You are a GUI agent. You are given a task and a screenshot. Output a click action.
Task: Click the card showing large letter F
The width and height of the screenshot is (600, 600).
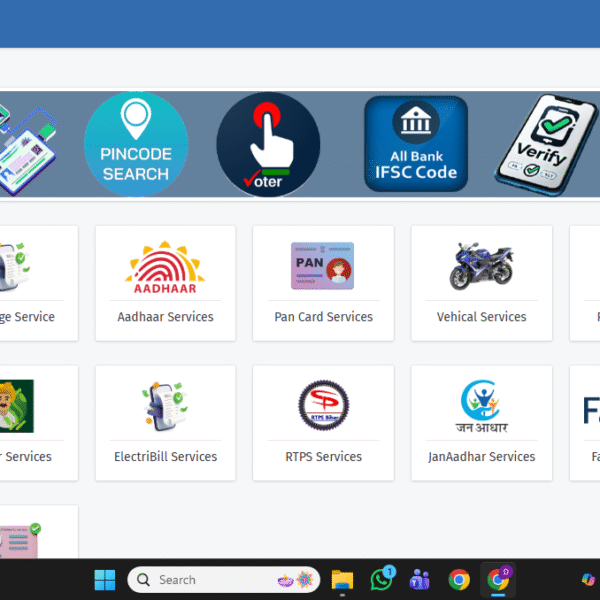(585, 423)
